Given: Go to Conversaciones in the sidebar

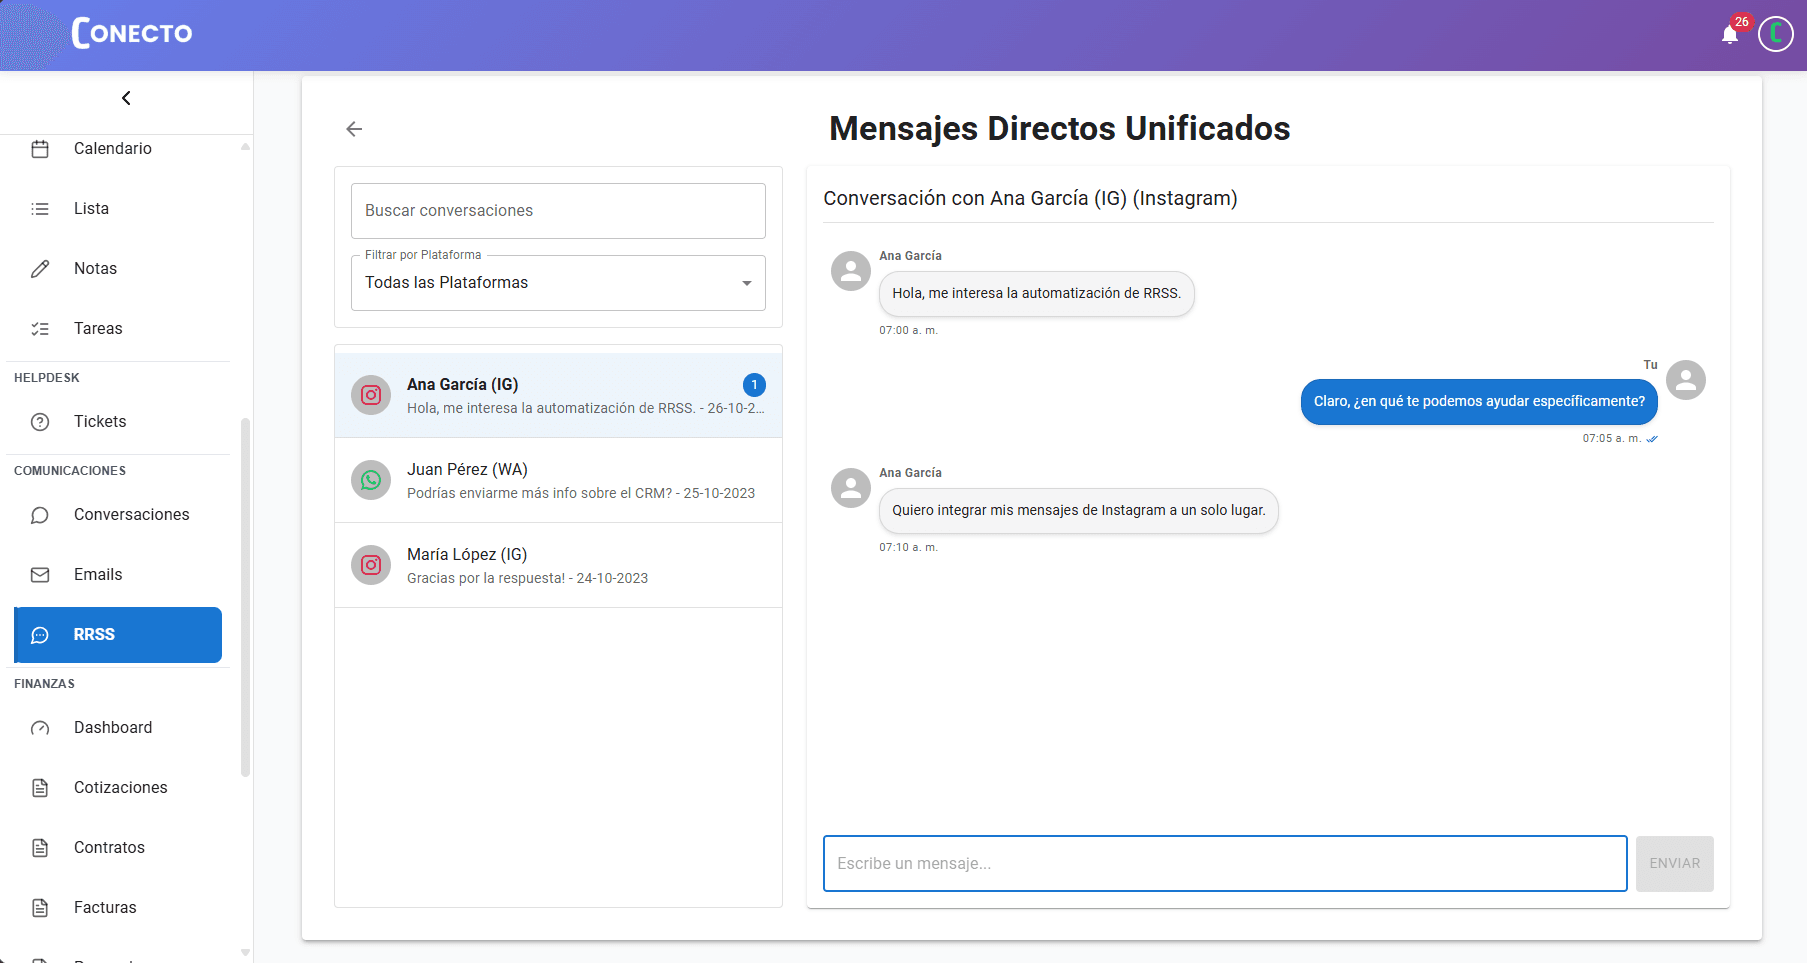Looking at the screenshot, I should 131,515.
